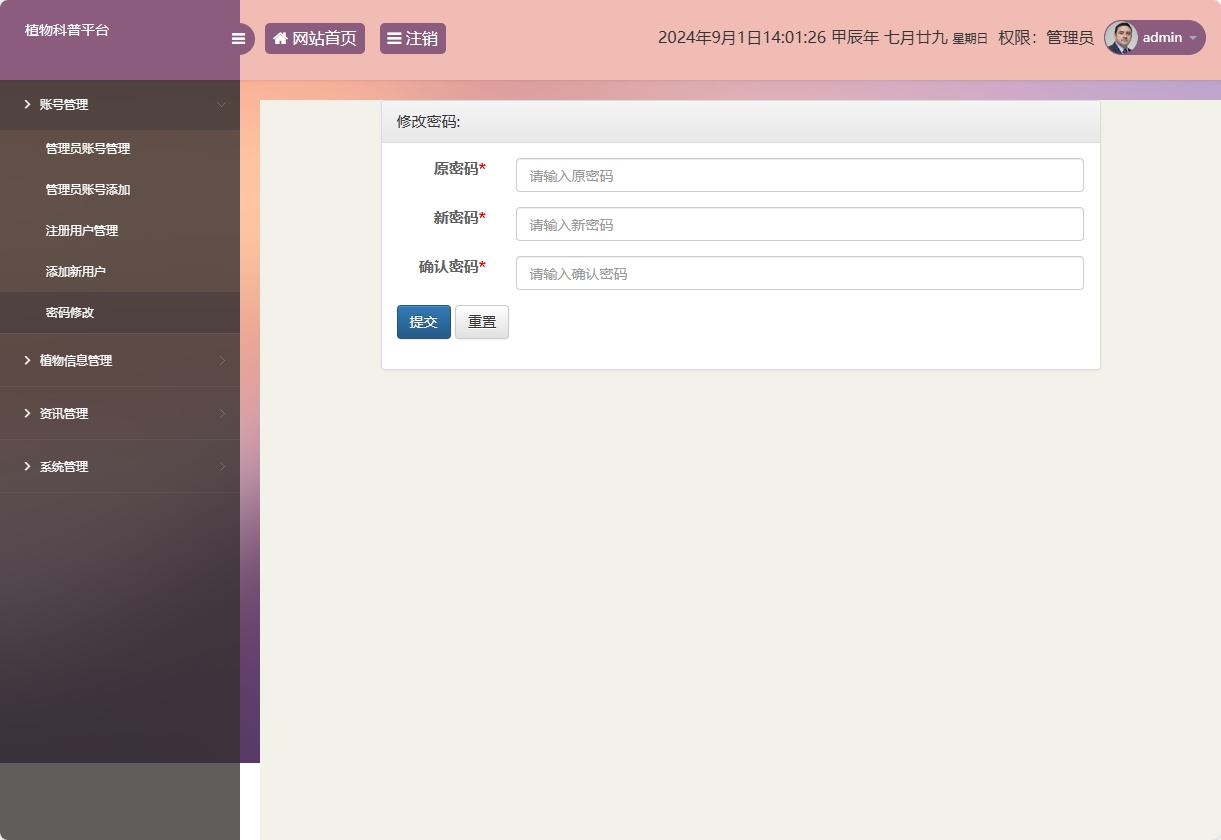Collapse the 账号管理 menu section
1221x840 pixels.
click(x=120, y=105)
